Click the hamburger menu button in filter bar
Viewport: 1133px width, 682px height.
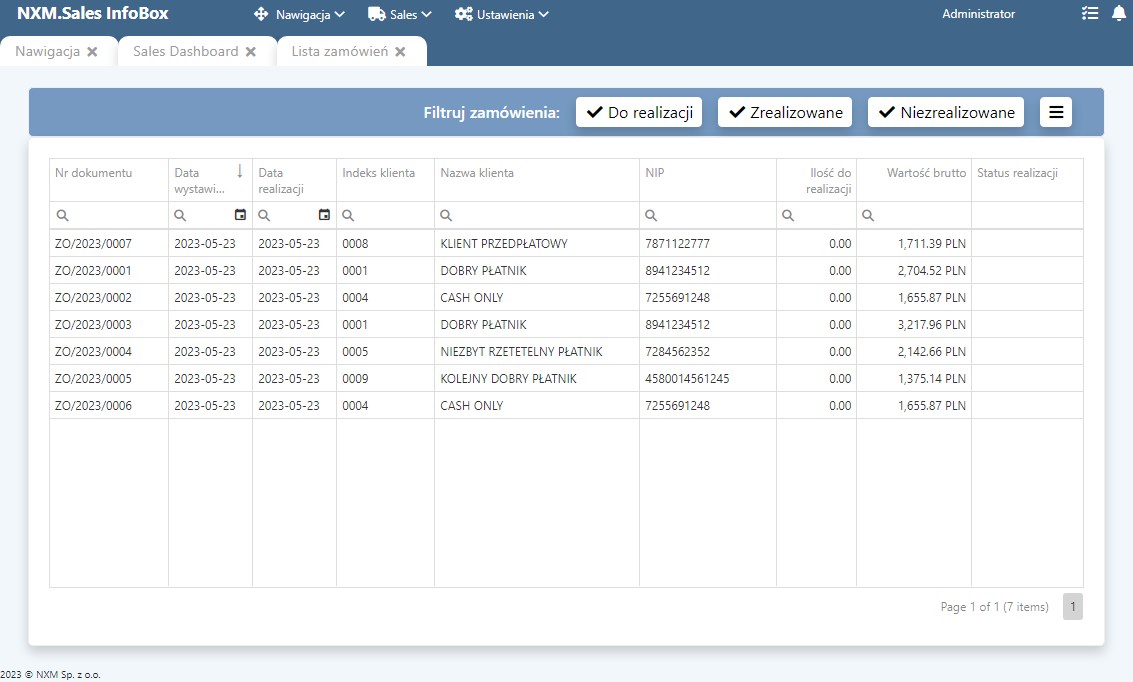[x=1056, y=112]
